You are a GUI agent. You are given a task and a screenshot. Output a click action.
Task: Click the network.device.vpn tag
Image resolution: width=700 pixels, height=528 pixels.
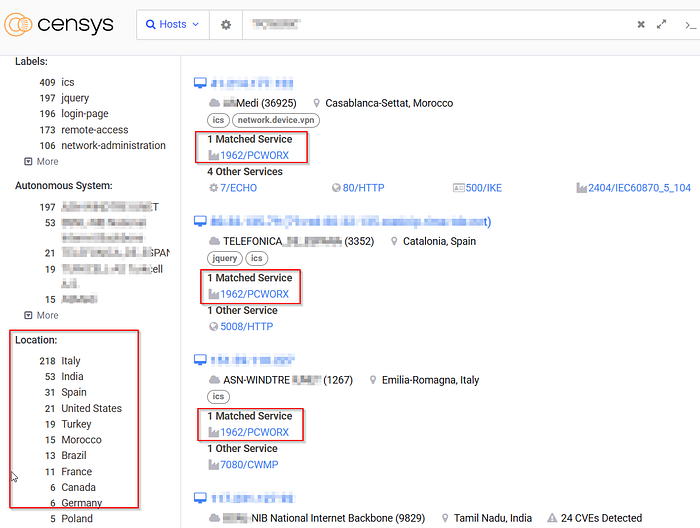[276, 120]
